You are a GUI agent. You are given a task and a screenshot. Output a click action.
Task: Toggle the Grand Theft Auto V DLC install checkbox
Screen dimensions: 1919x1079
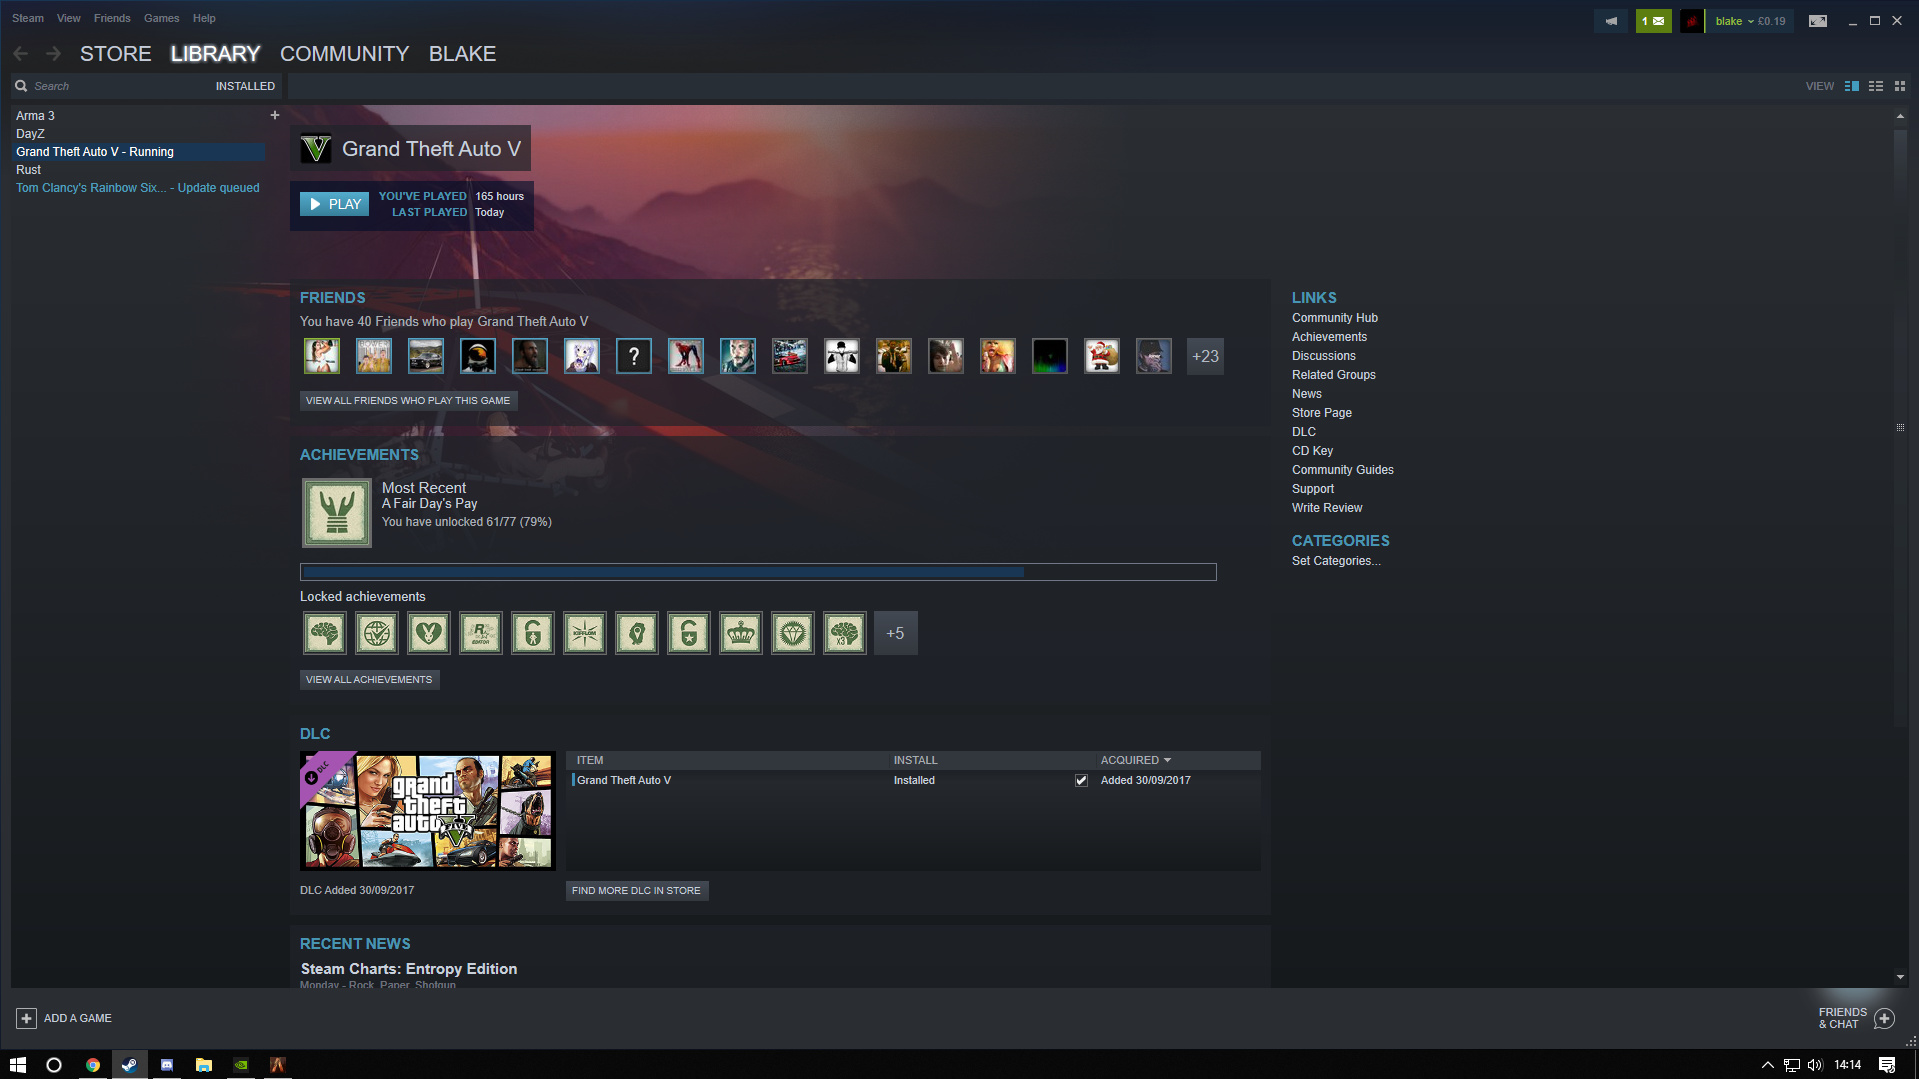(1081, 780)
